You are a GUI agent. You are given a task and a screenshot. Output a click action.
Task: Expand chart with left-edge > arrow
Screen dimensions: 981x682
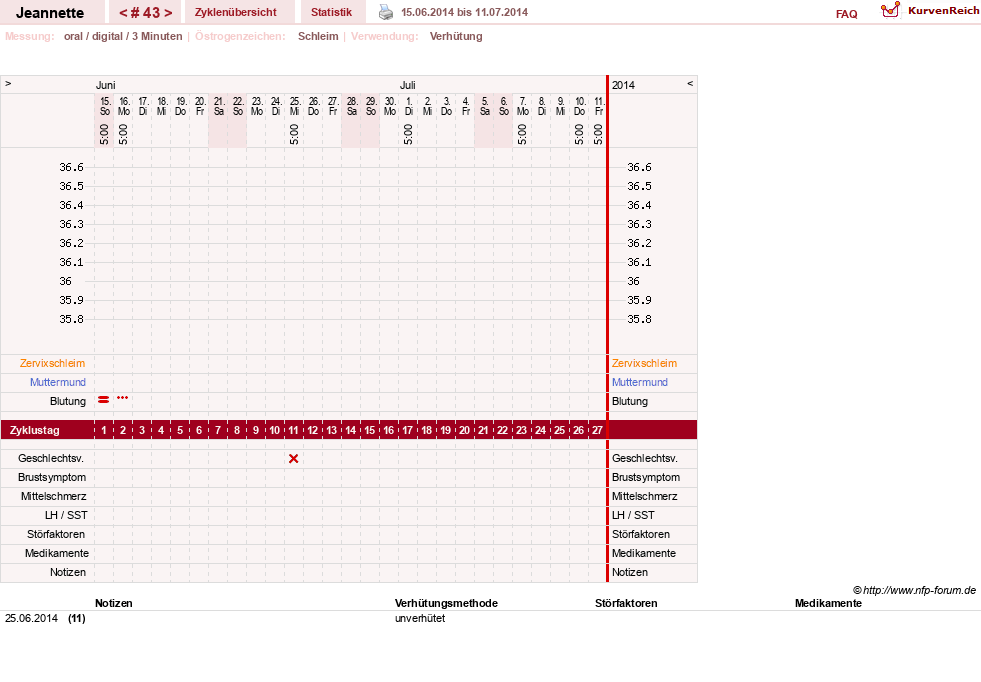coord(8,83)
